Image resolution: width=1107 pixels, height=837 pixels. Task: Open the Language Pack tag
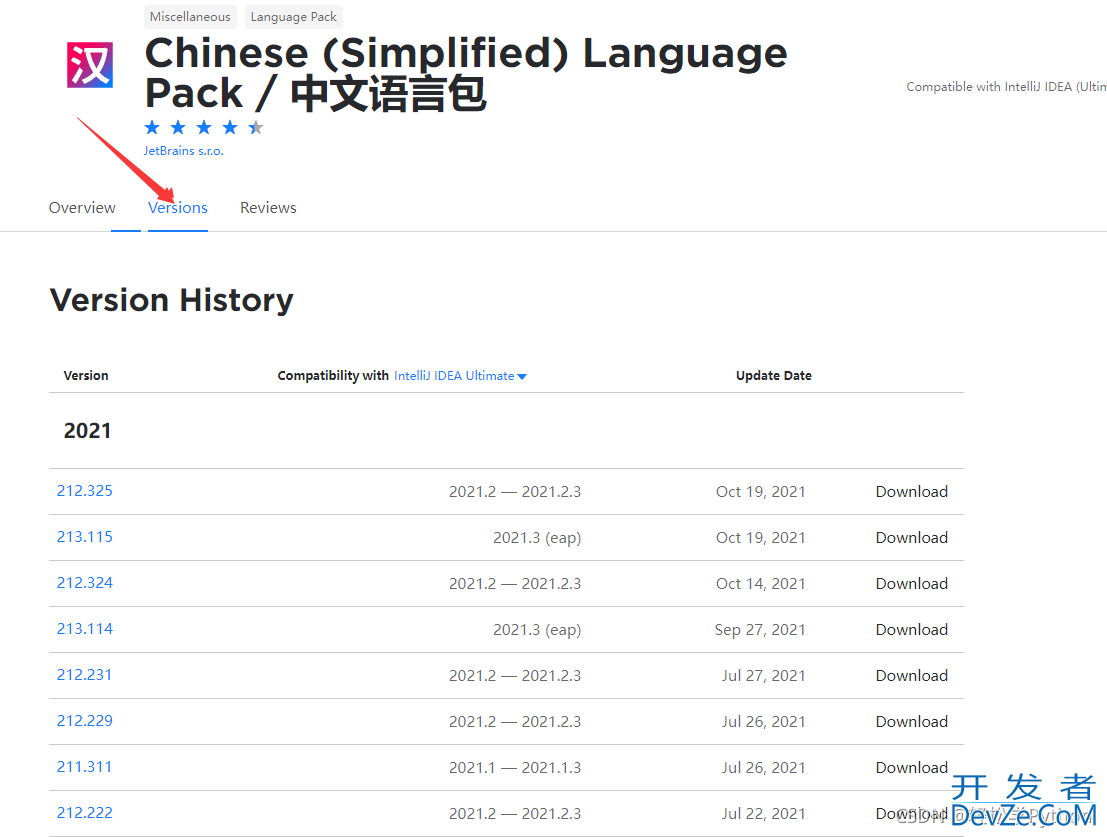click(294, 16)
